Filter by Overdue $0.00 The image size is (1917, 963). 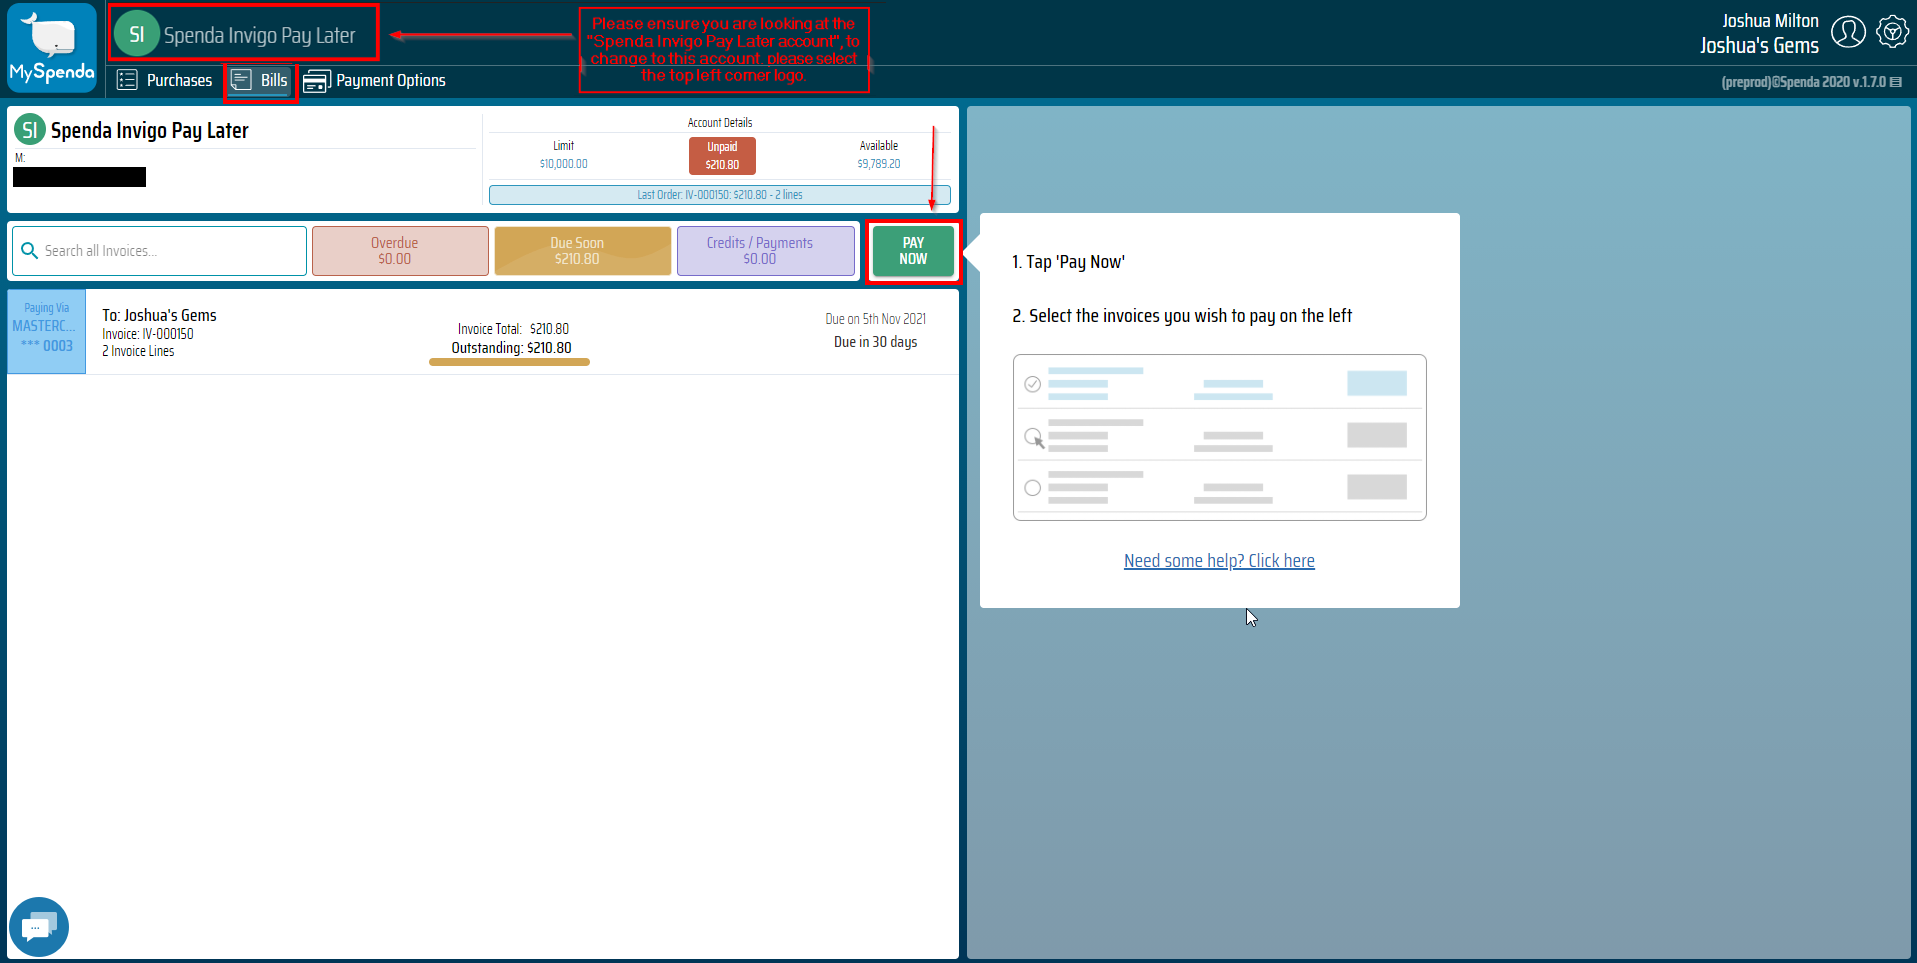point(400,251)
